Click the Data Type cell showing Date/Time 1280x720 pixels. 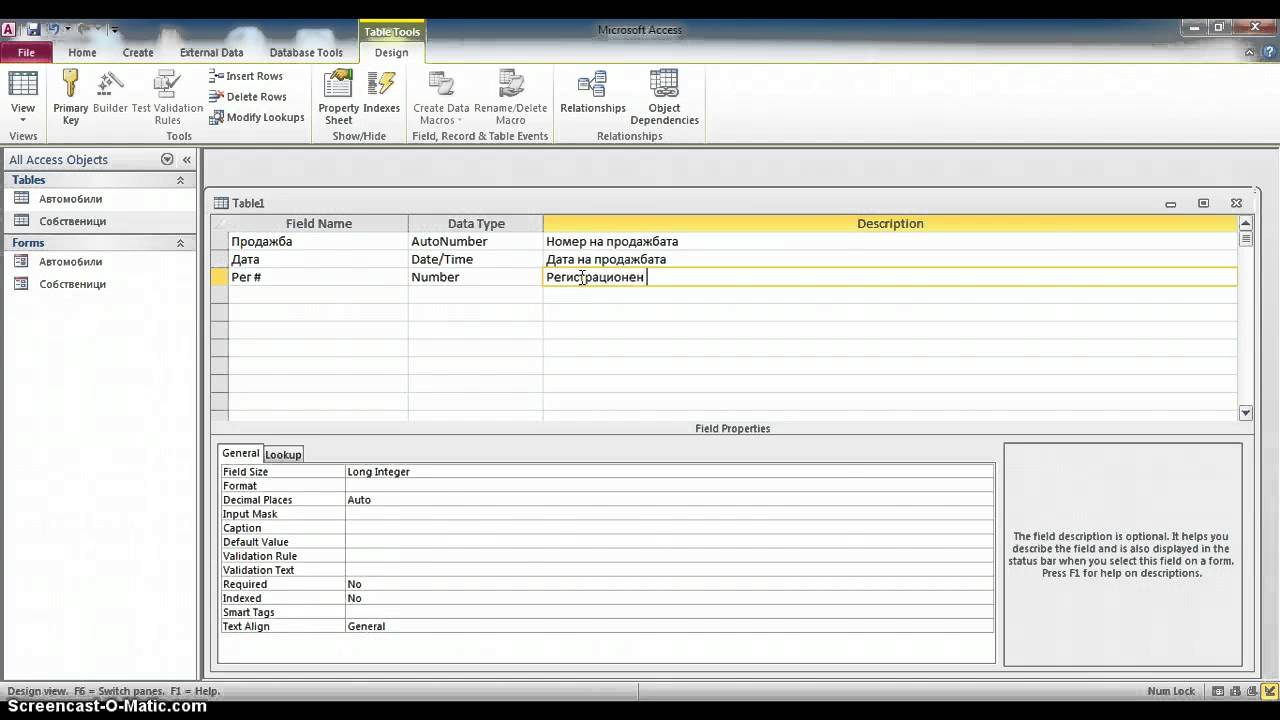(x=475, y=259)
